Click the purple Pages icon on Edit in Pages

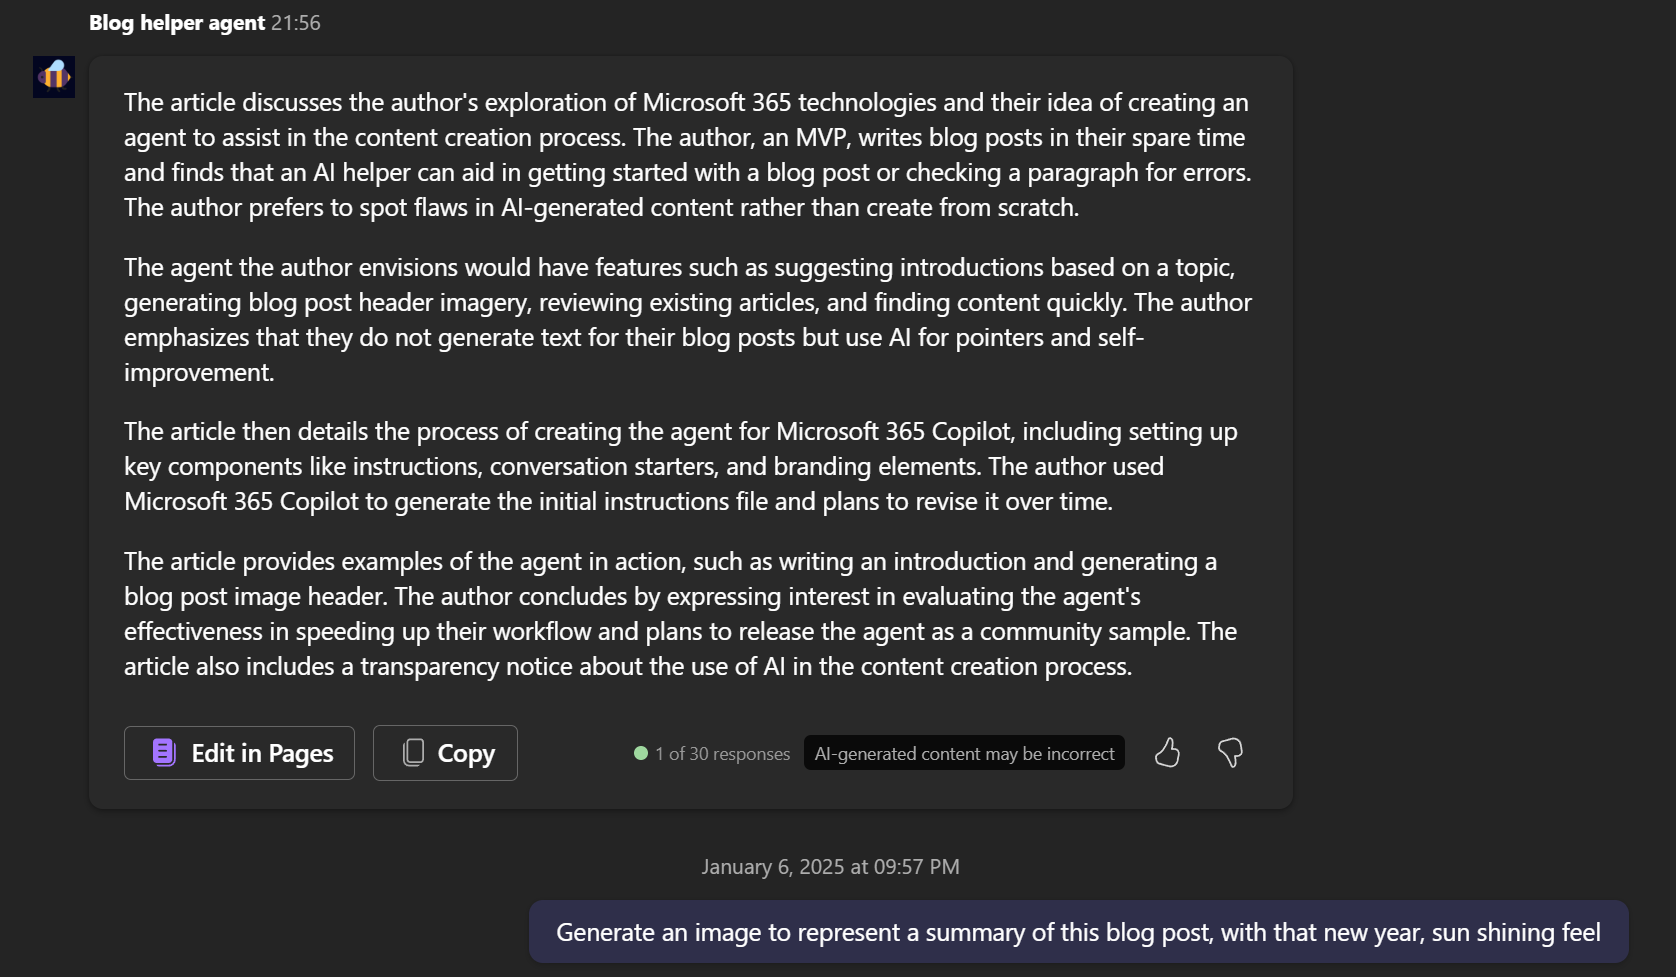point(163,752)
